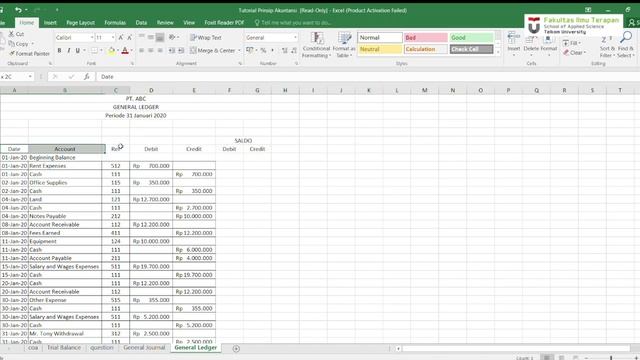The image size is (640, 360).
Task: Toggle Bold formatting
Action: pos(59,50)
